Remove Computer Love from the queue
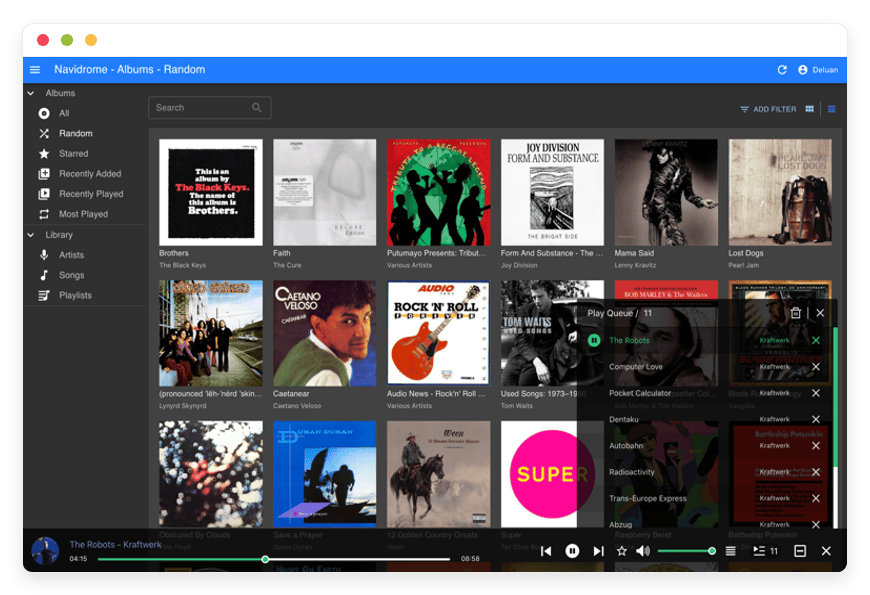The width and height of the screenshot is (870, 595). pos(816,367)
